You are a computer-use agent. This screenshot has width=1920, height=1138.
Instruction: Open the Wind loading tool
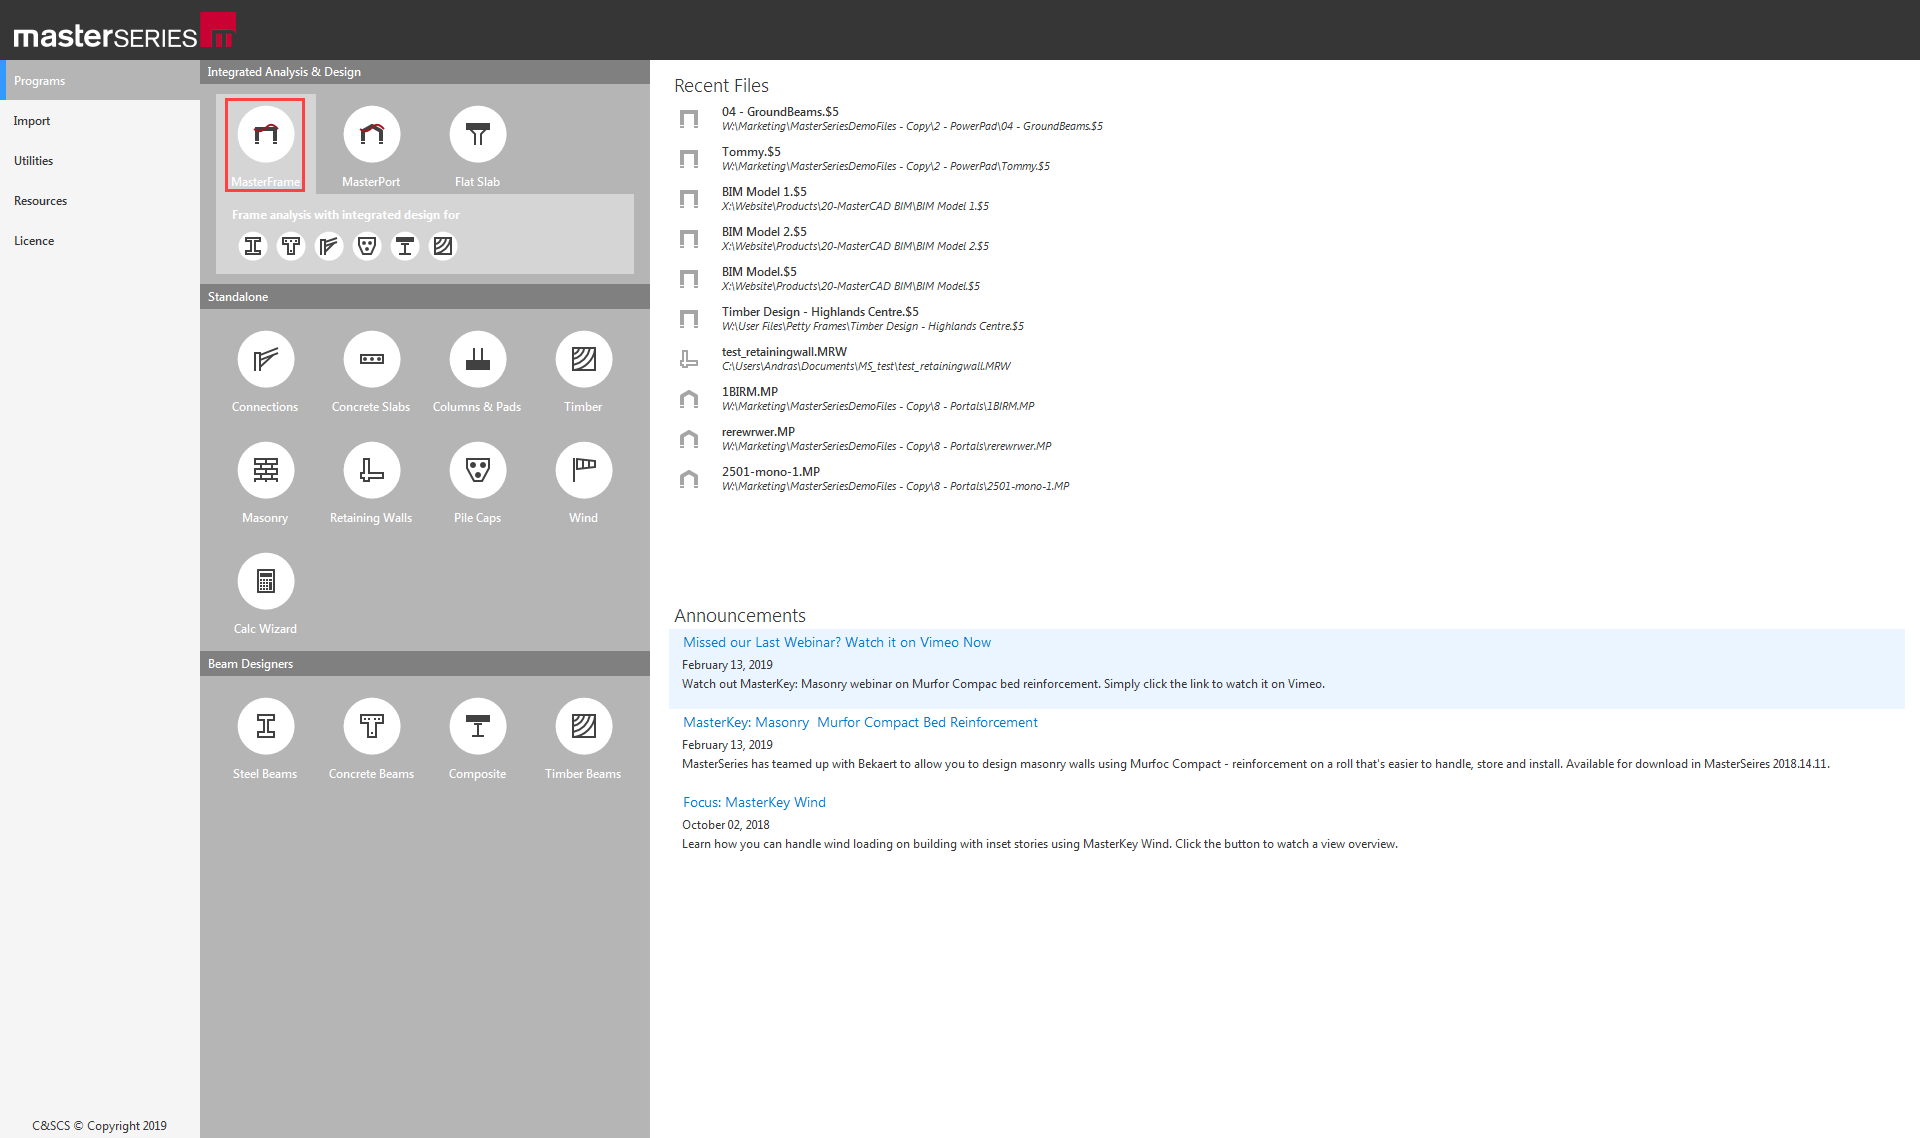point(583,471)
